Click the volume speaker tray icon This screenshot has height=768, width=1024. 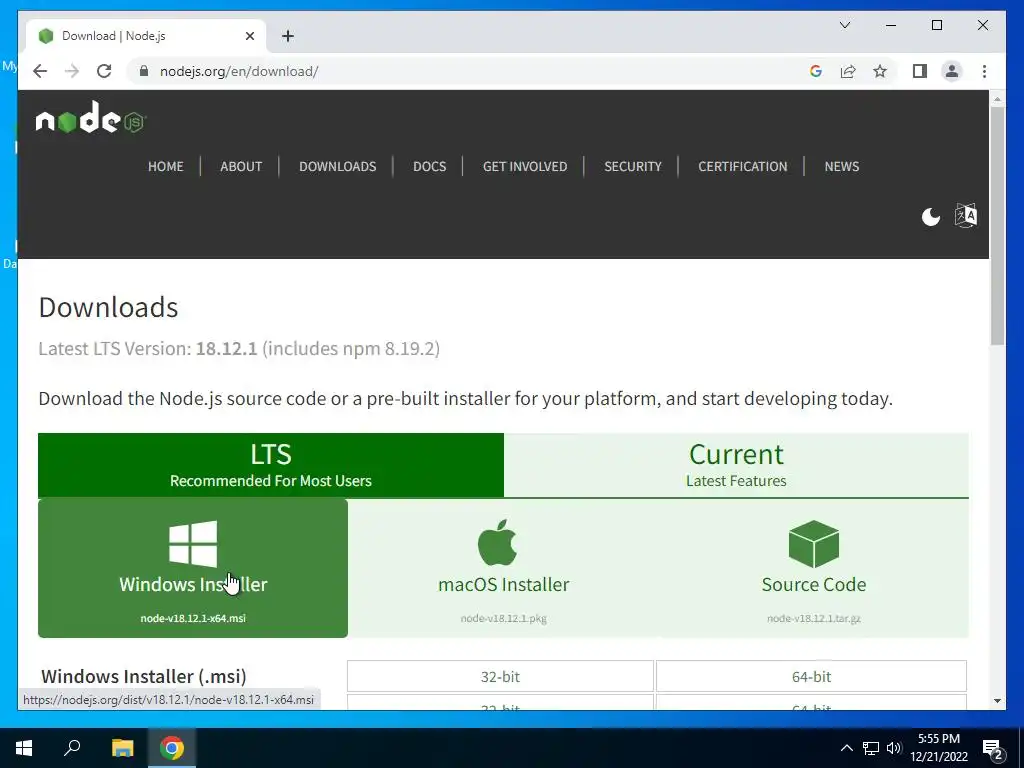(x=894, y=748)
